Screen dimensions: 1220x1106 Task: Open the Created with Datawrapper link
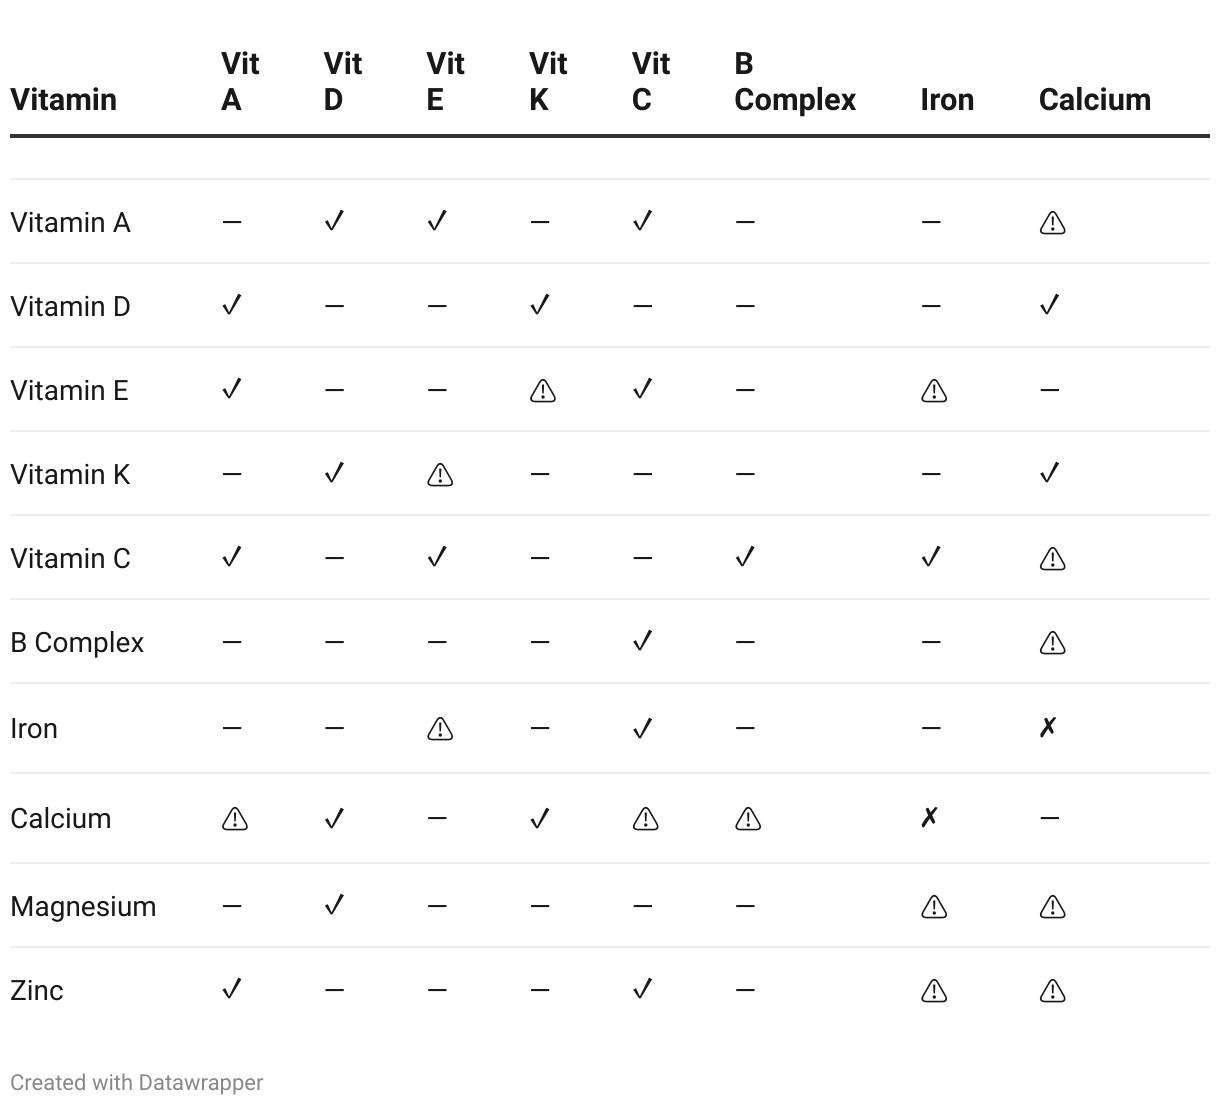(x=137, y=1082)
